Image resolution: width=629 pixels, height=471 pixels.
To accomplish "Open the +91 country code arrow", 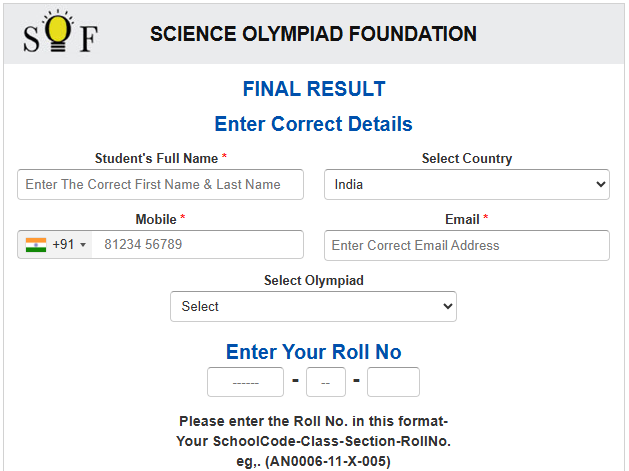I will pos(83,245).
